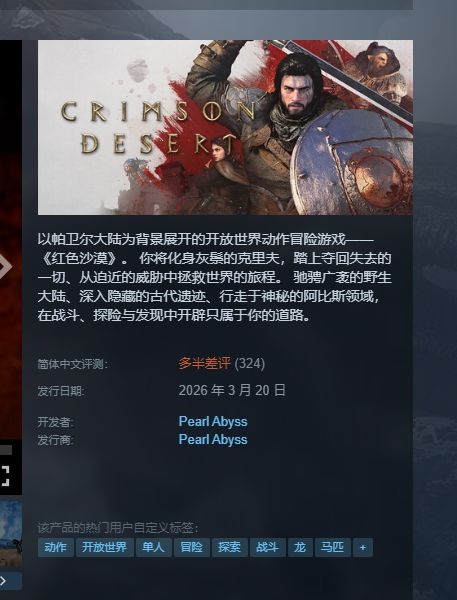The image size is (457, 600).
Task: Select the 战斗 tag
Action: (x=267, y=548)
